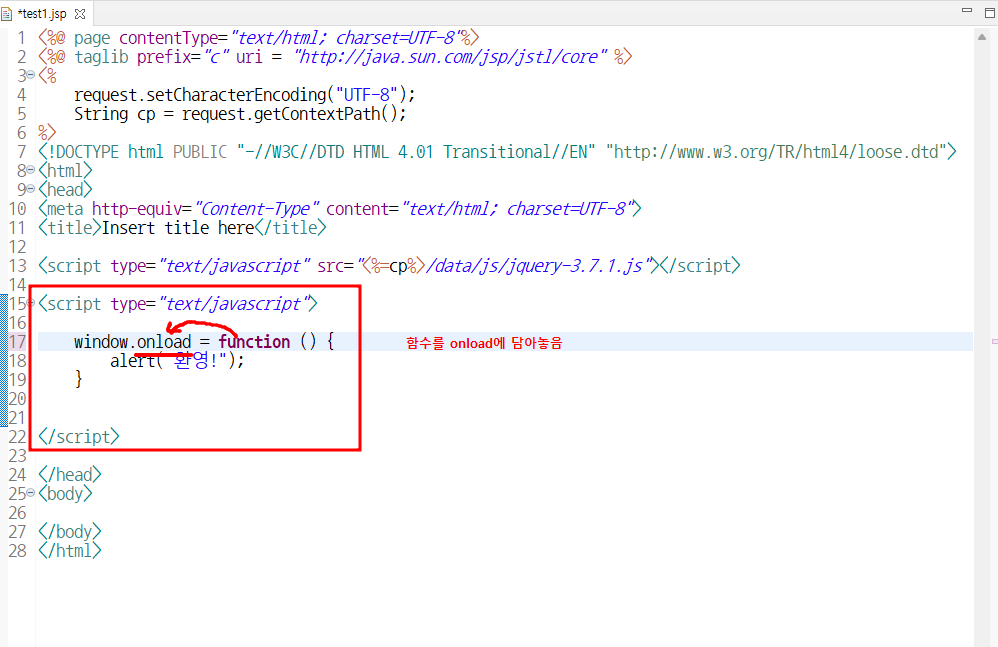Click line number 17 in the gutter

(x=17, y=342)
